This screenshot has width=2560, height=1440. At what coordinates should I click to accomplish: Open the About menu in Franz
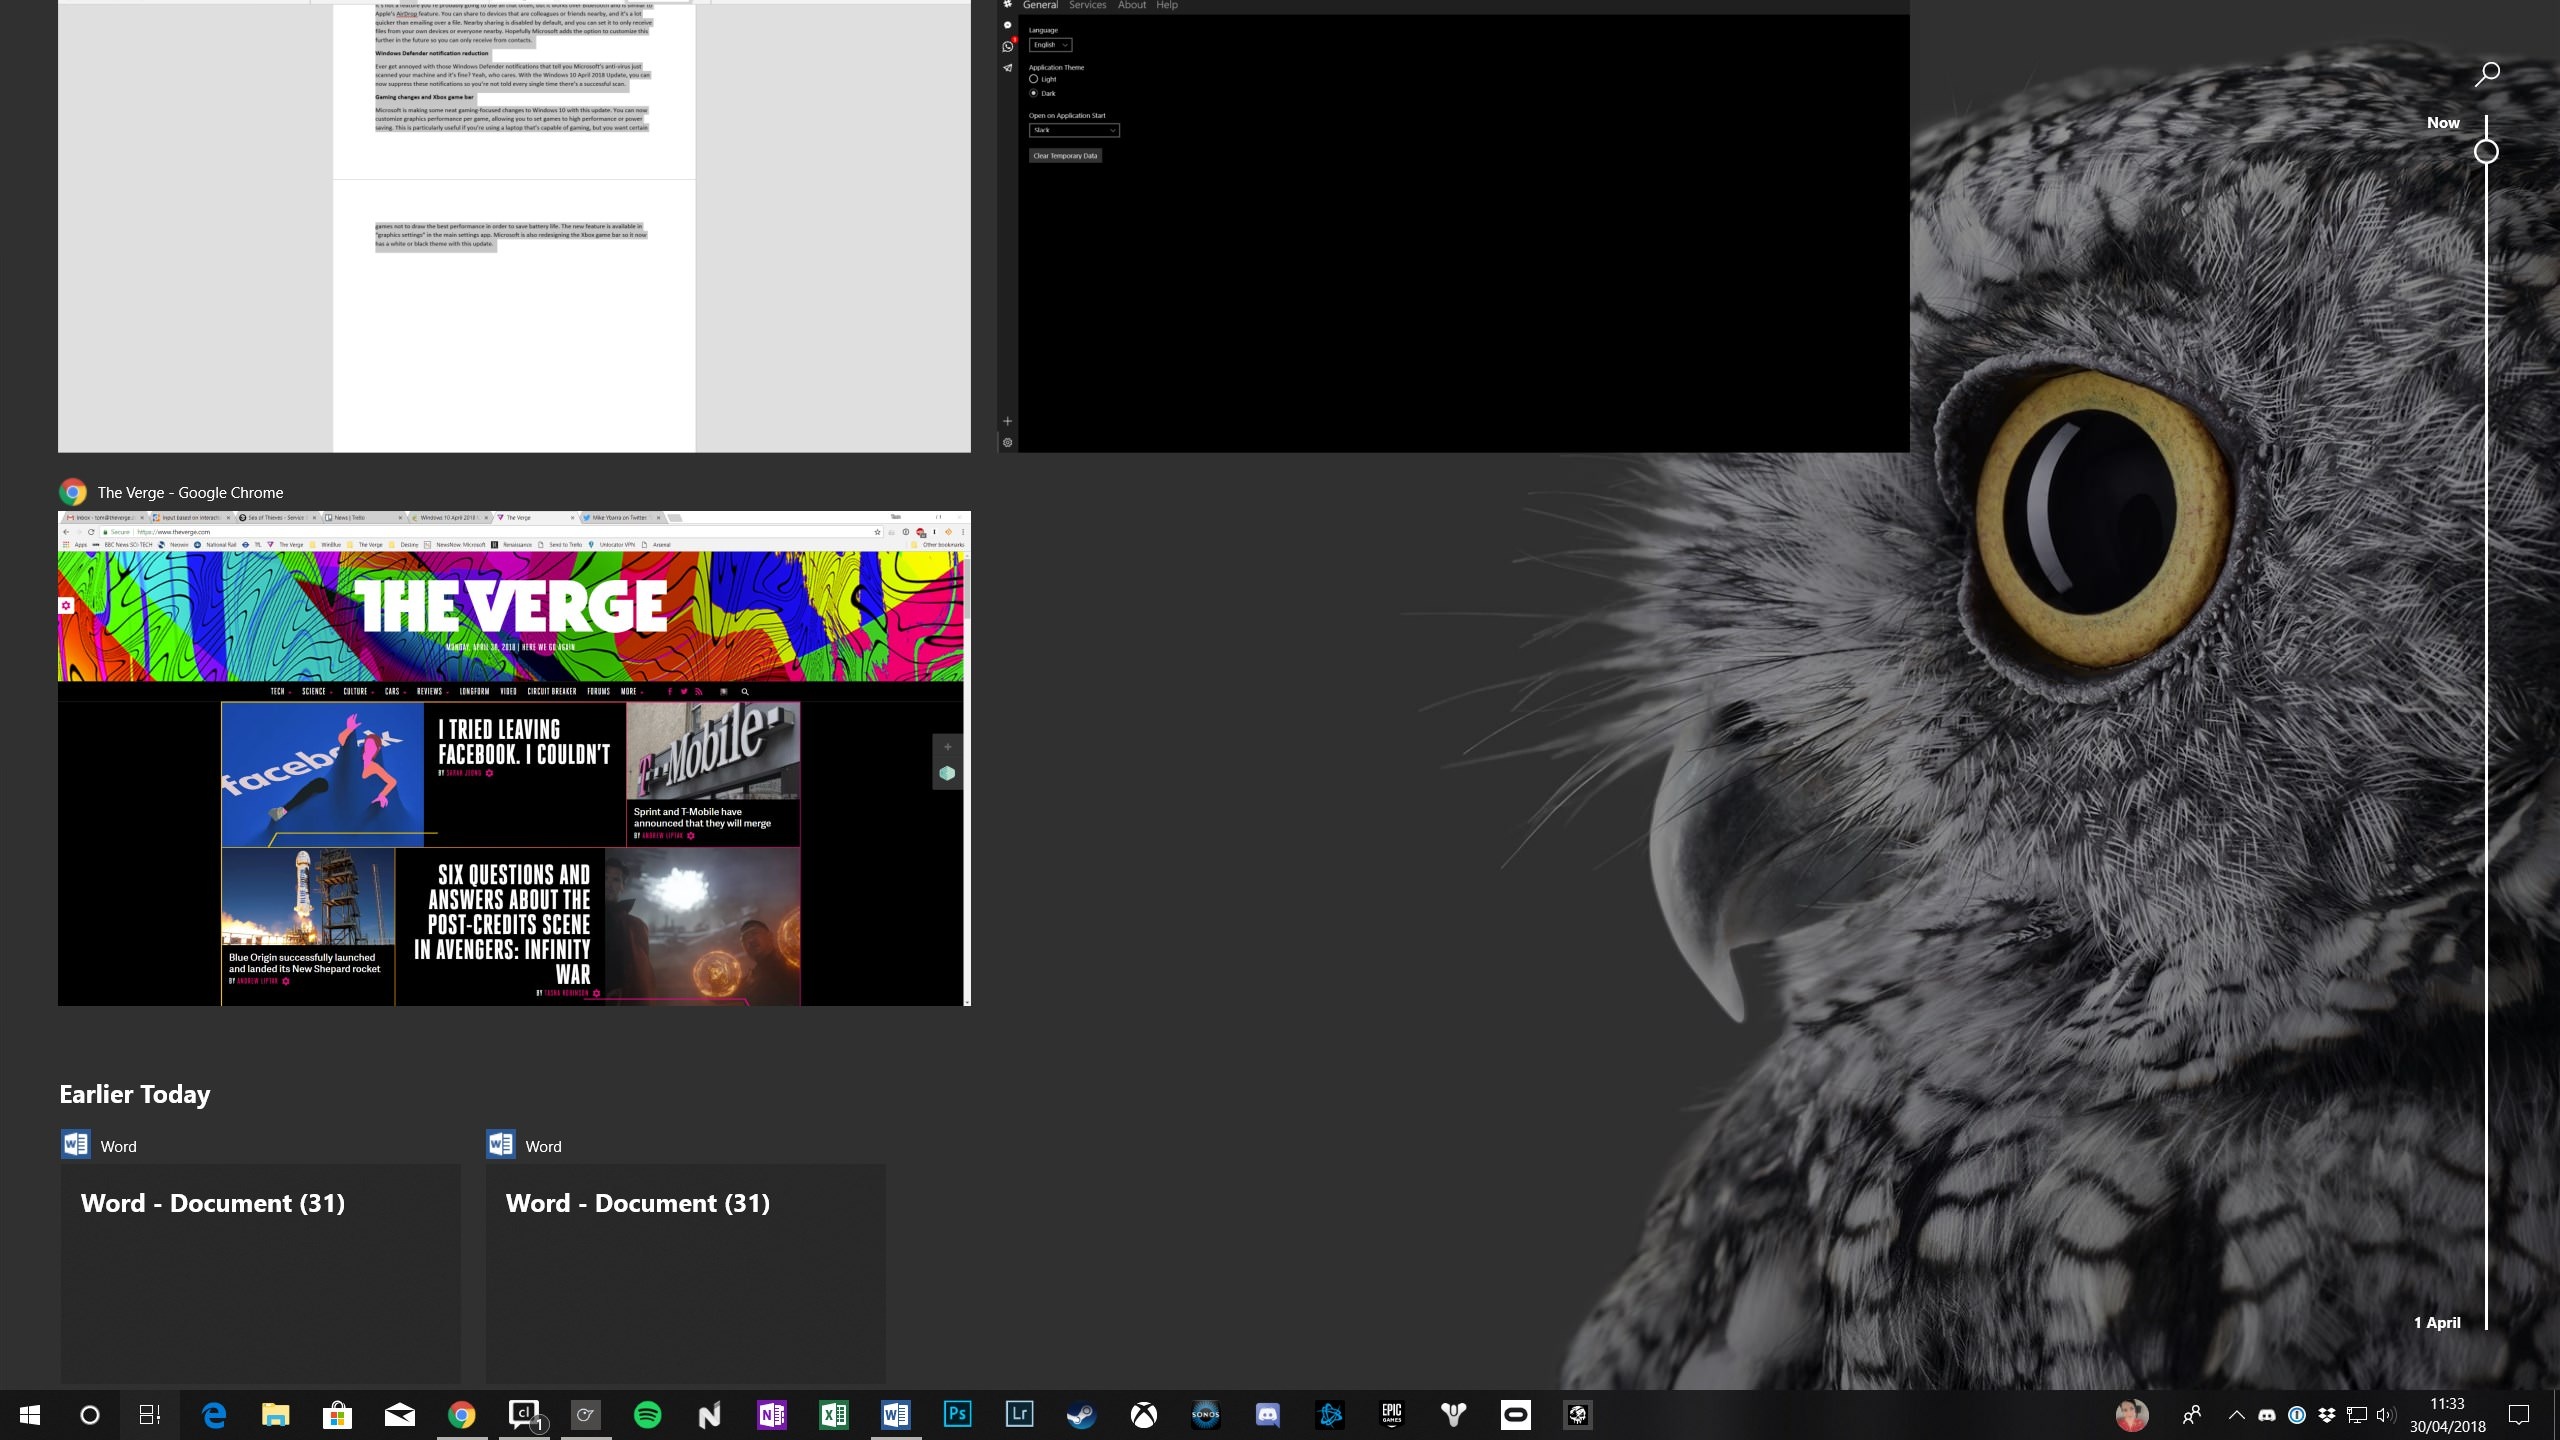click(1131, 6)
